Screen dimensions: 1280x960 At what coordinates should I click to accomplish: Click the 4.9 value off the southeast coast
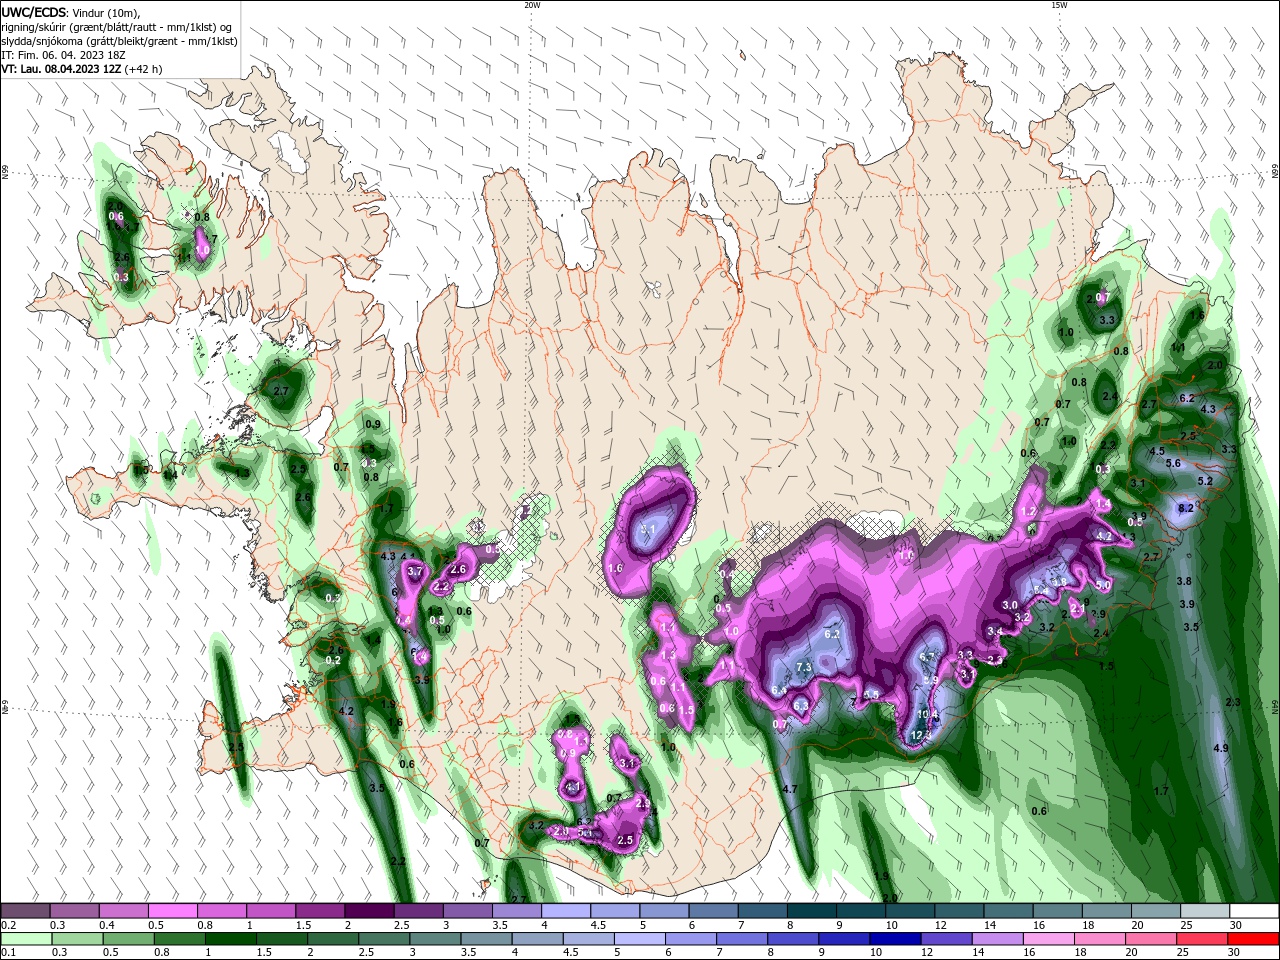pos(1220,748)
